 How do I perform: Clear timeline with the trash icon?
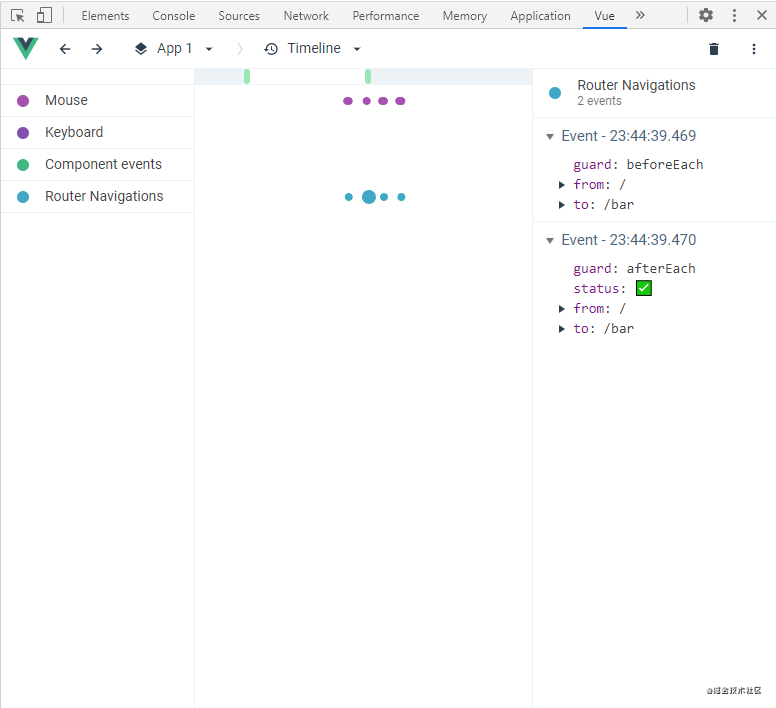(714, 48)
